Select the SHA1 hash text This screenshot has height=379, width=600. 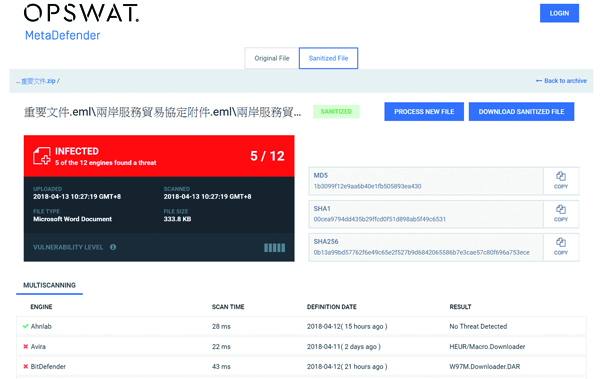[x=380, y=219]
